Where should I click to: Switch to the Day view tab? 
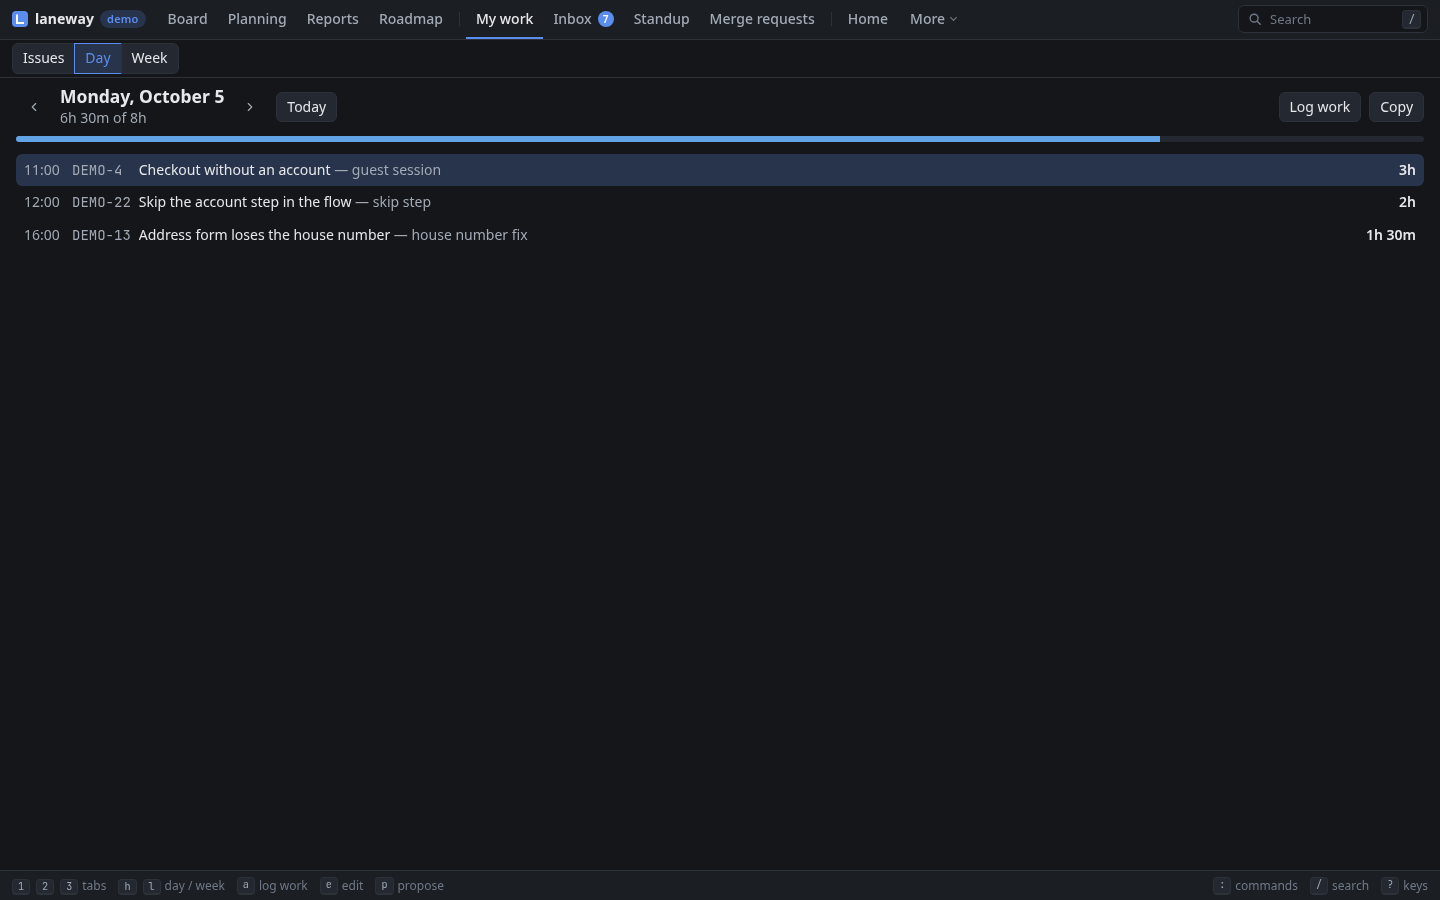[x=98, y=58]
